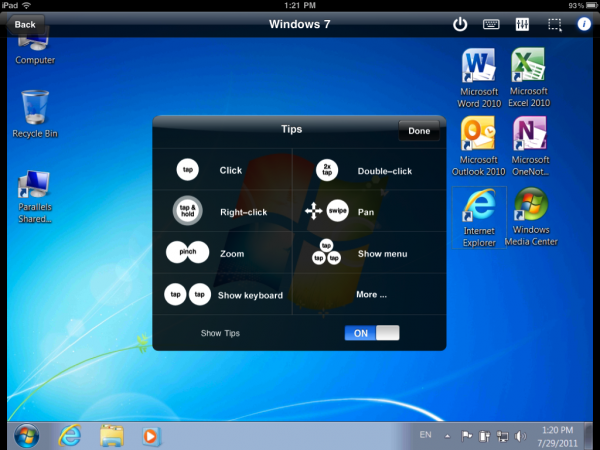Click the Show menu tip label
This screenshot has height=450, width=600.
[382, 254]
